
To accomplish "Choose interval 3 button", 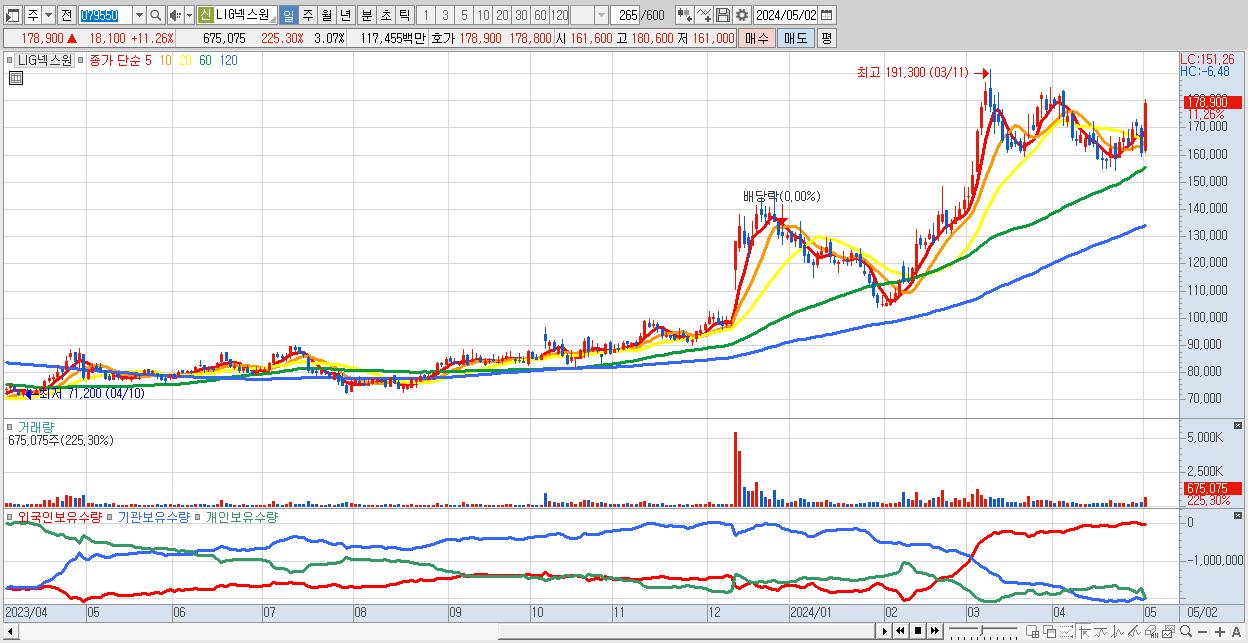I will (x=445, y=15).
